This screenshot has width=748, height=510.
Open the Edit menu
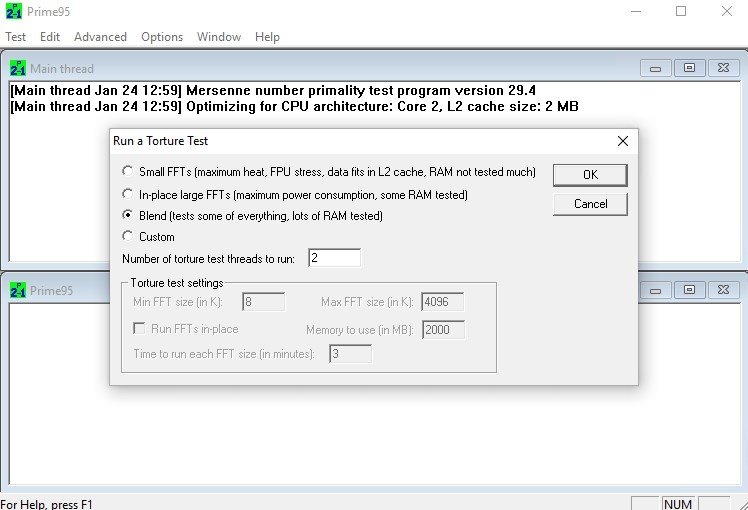coord(50,37)
